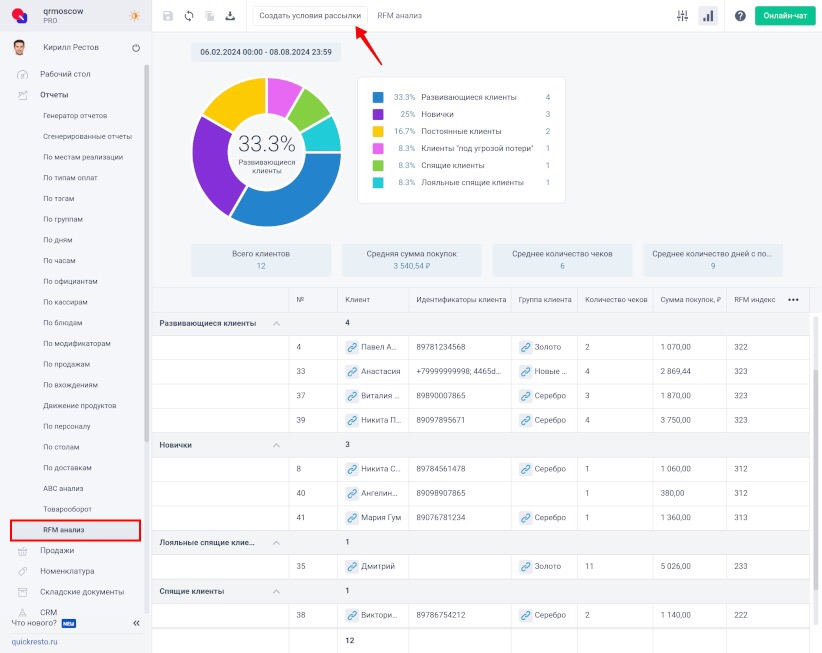
Task: Open client link icon for Дмитрий
Action: (x=352, y=566)
